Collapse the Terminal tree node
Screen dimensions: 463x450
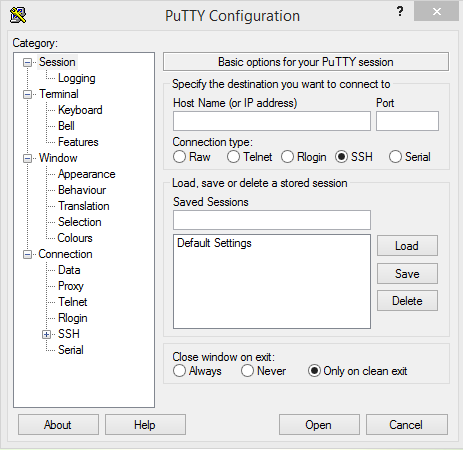(27, 94)
